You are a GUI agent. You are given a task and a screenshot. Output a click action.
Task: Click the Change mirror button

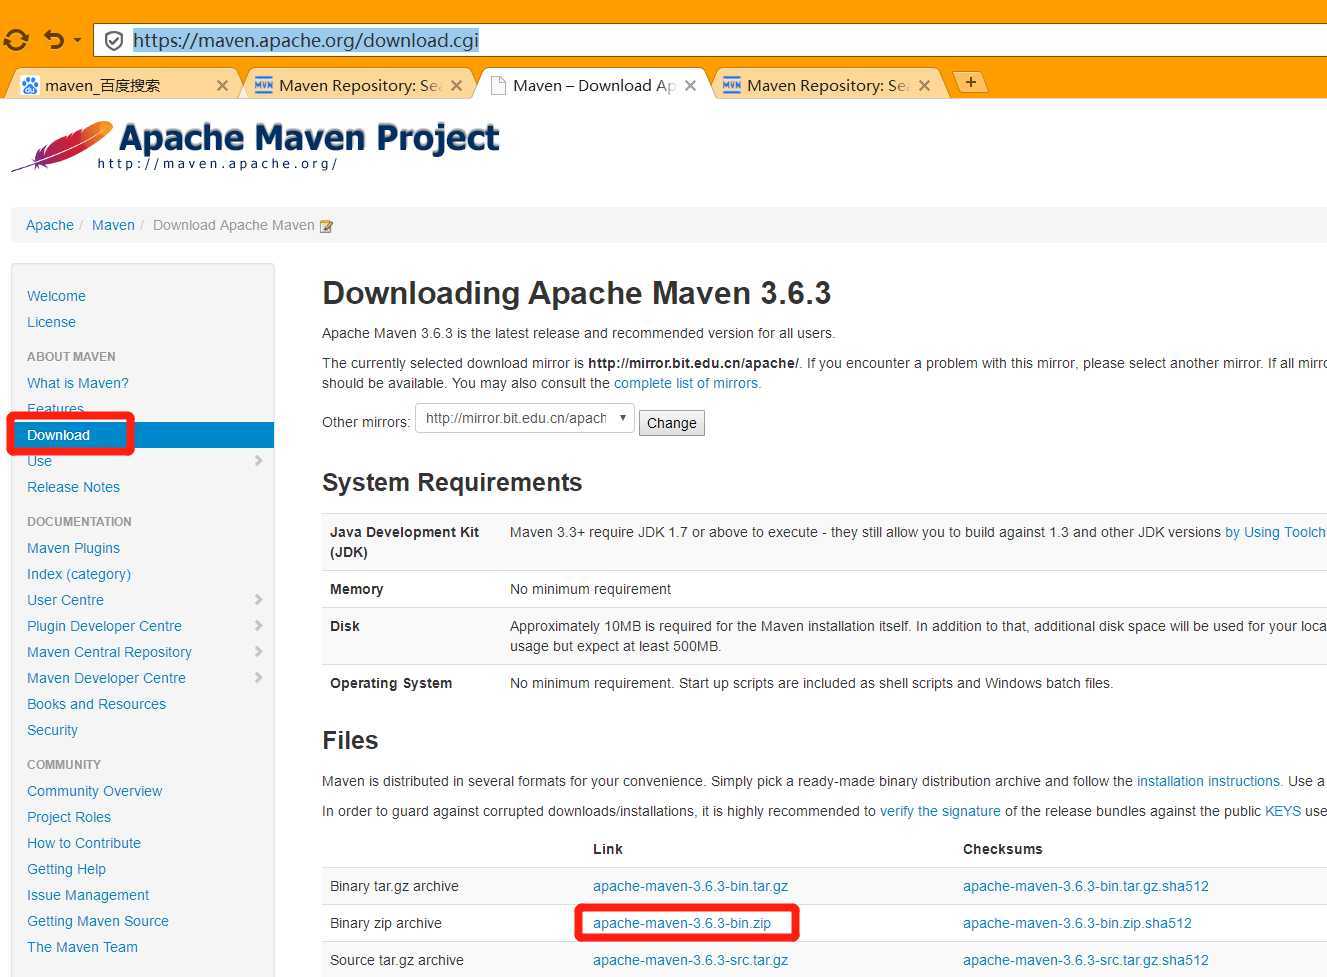point(672,423)
